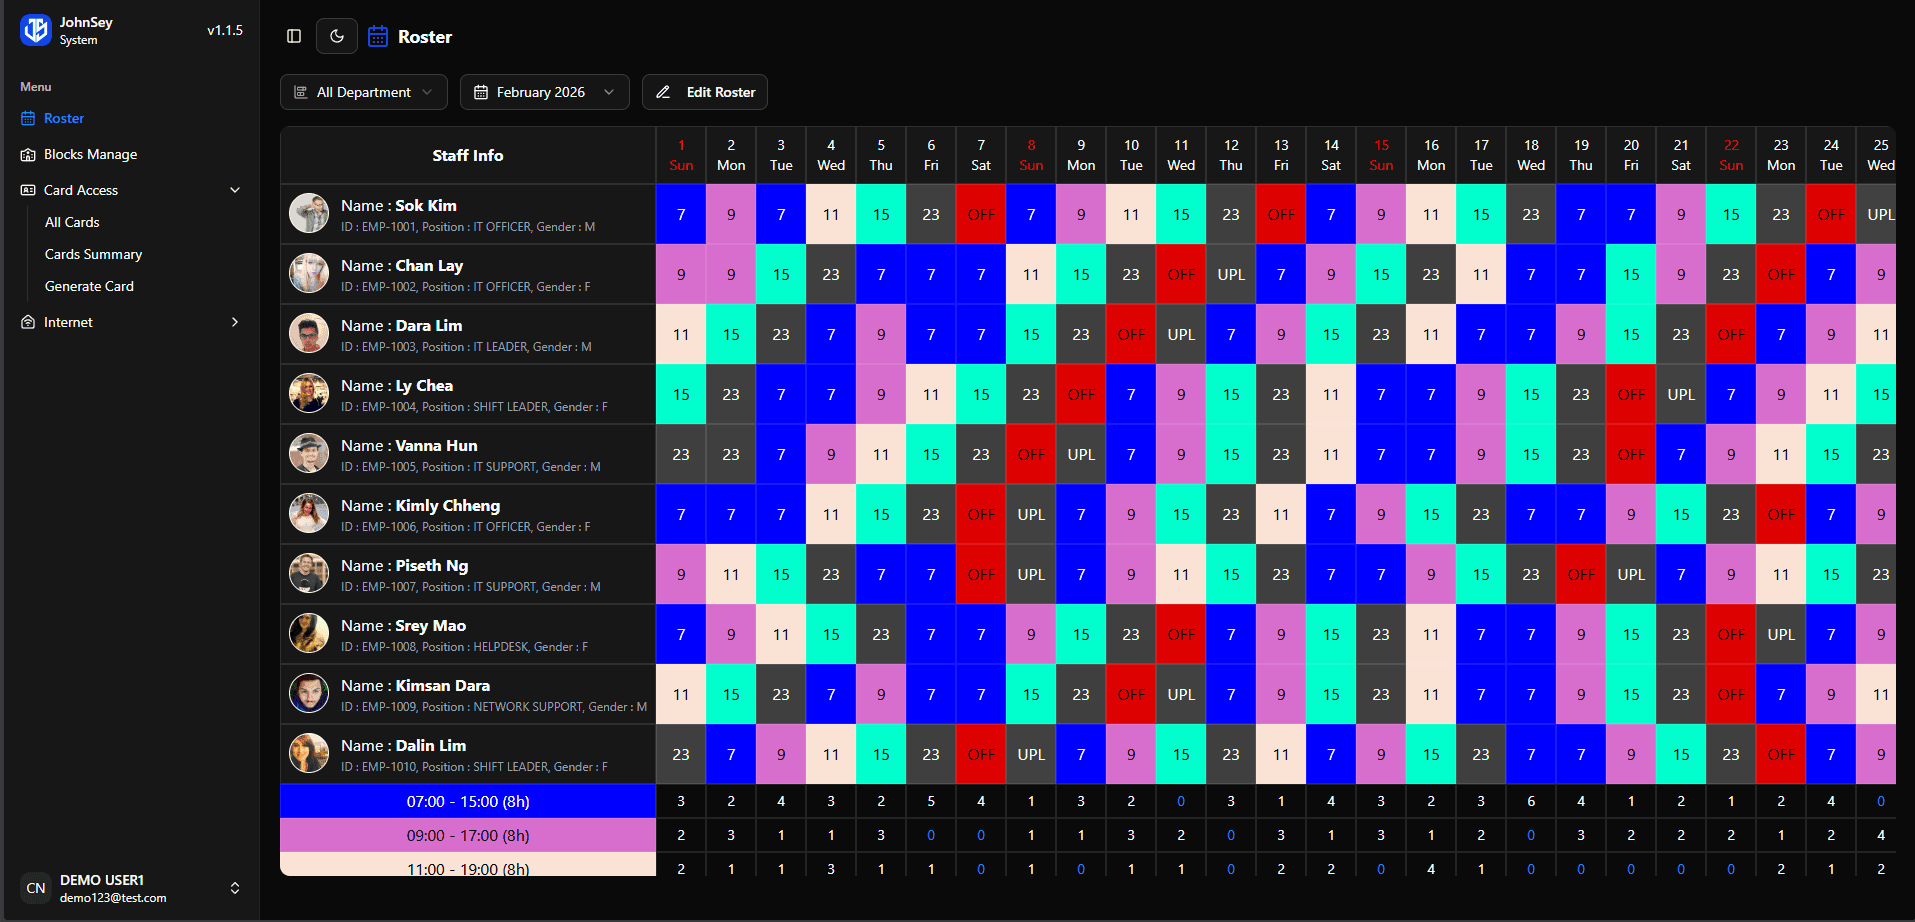Click the blue calendar icon beside Roster title
This screenshot has height=922, width=1915.
pos(377,36)
